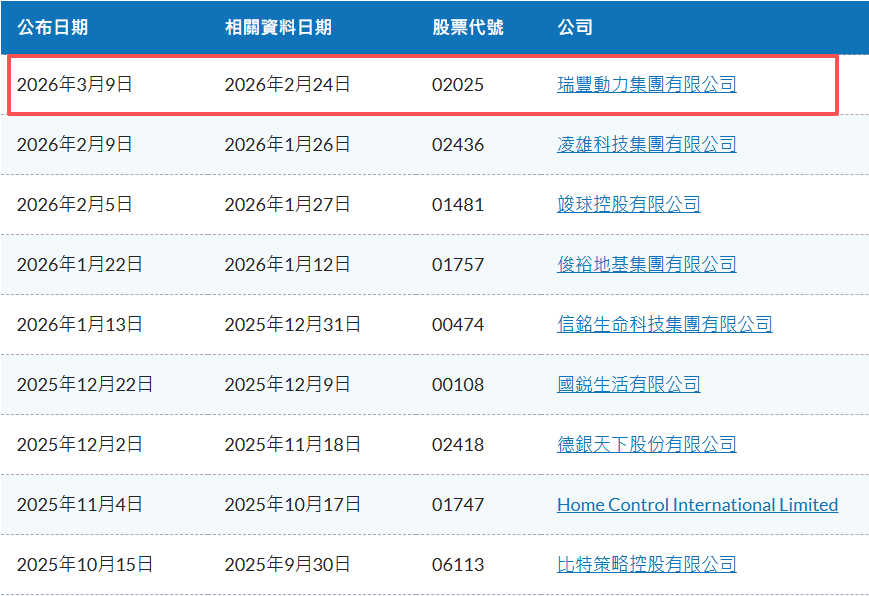
Task: Click announcement date 2025年12月2日
Action: tap(79, 444)
